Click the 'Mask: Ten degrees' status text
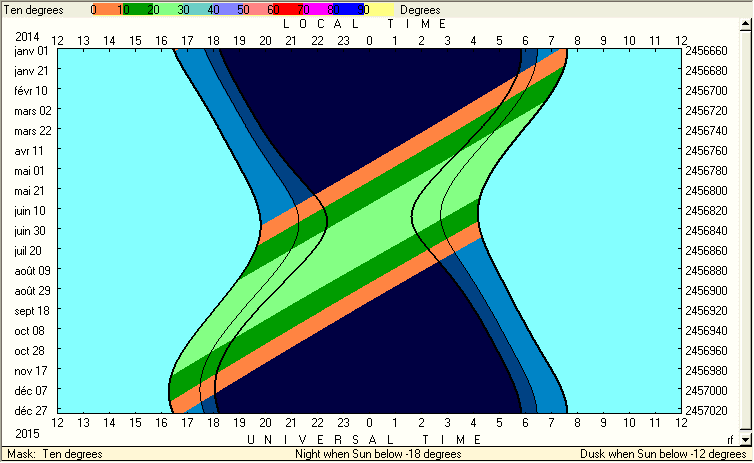Screen dimensions: 754x463 pos(55,454)
